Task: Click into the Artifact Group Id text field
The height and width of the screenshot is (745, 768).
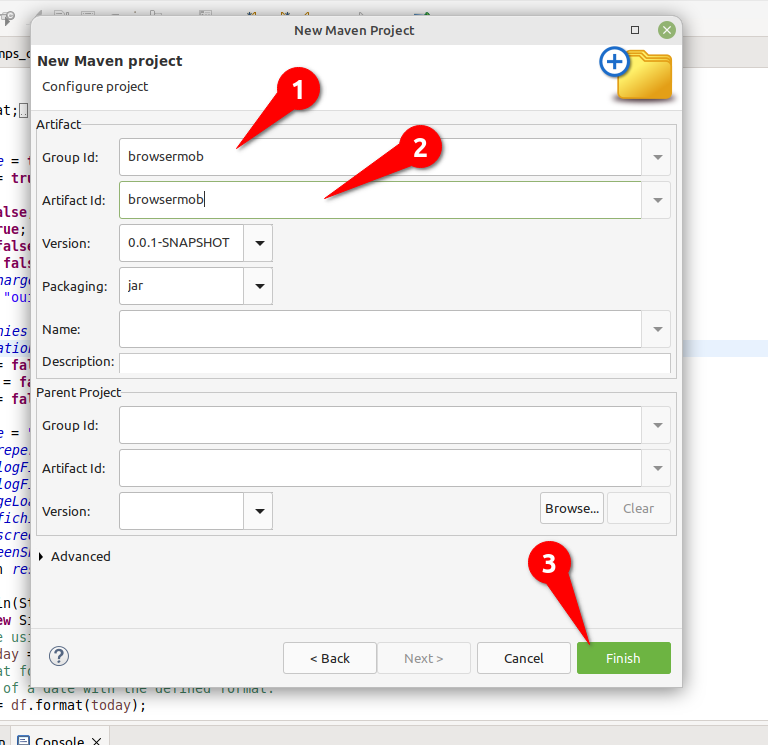Action: pyautogui.click(x=380, y=157)
